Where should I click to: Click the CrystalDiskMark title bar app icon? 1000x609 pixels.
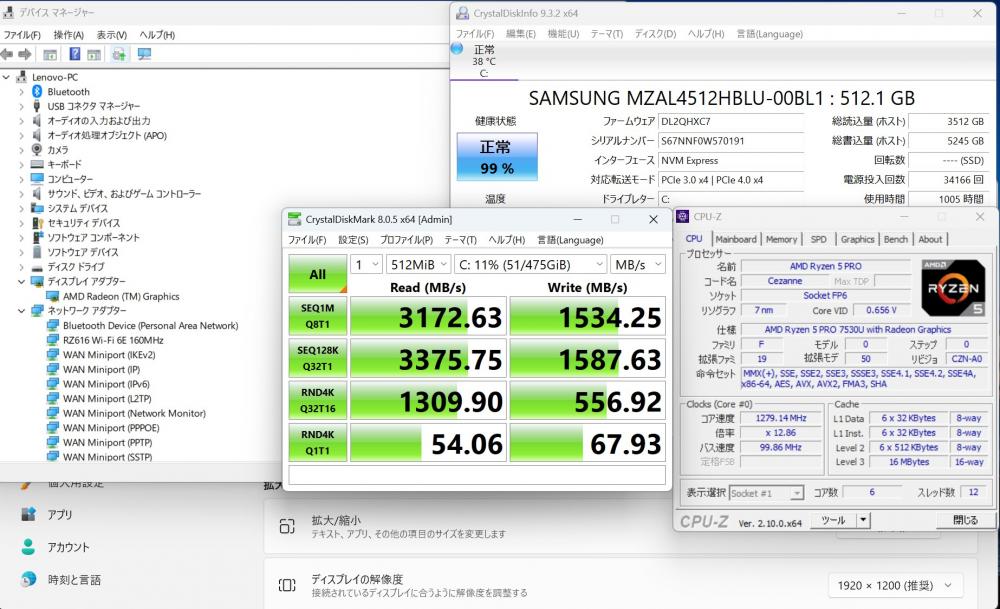tap(294, 219)
